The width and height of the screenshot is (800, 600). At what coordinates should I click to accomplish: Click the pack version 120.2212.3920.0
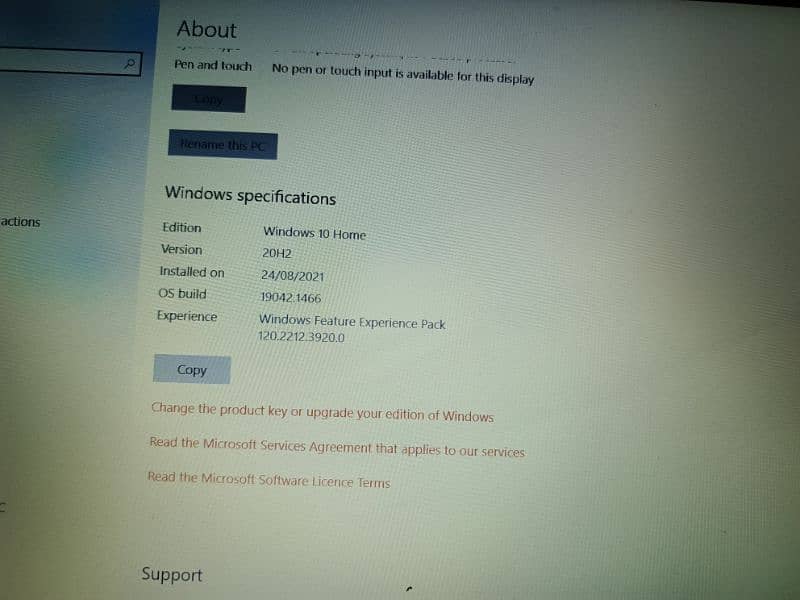tap(301, 337)
